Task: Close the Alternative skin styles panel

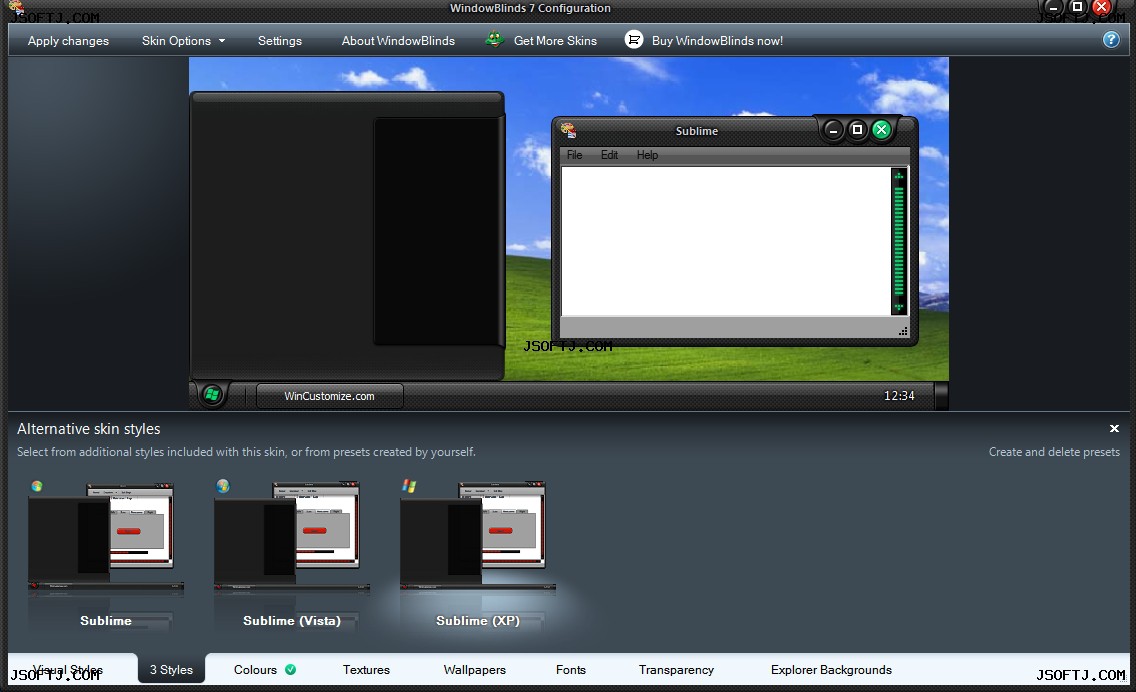Action: click(1114, 429)
